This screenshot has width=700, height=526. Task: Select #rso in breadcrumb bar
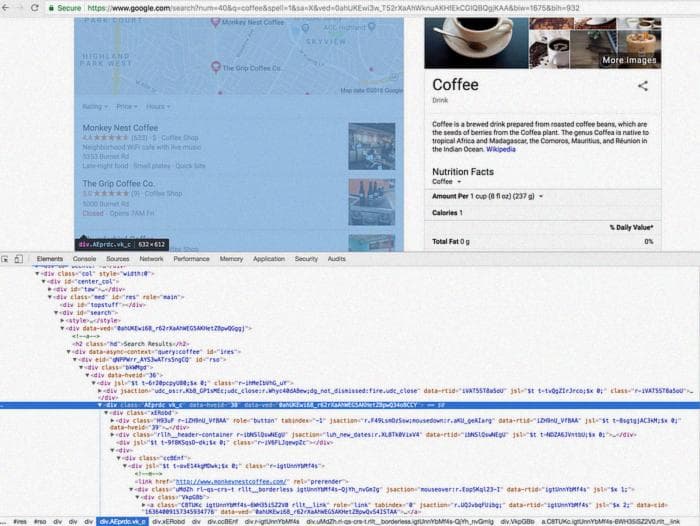pyautogui.click(x=40, y=522)
